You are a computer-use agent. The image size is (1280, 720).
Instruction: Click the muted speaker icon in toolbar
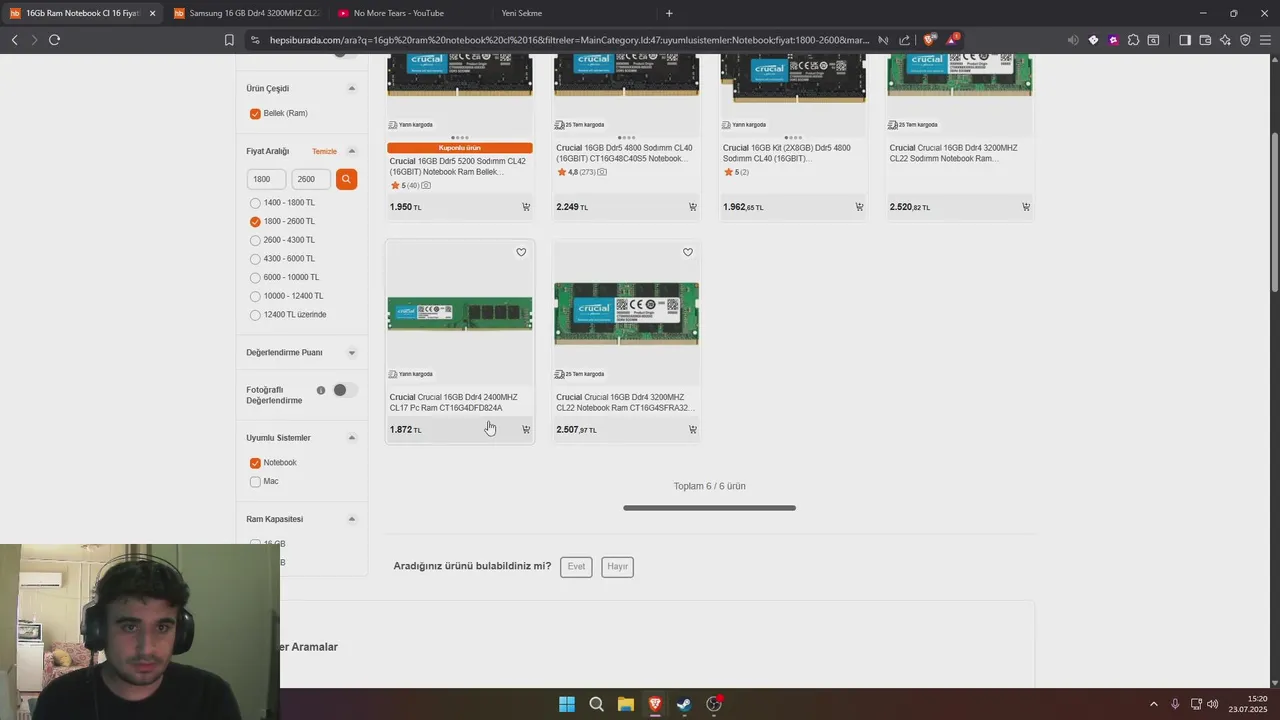pyautogui.click(x=1073, y=40)
